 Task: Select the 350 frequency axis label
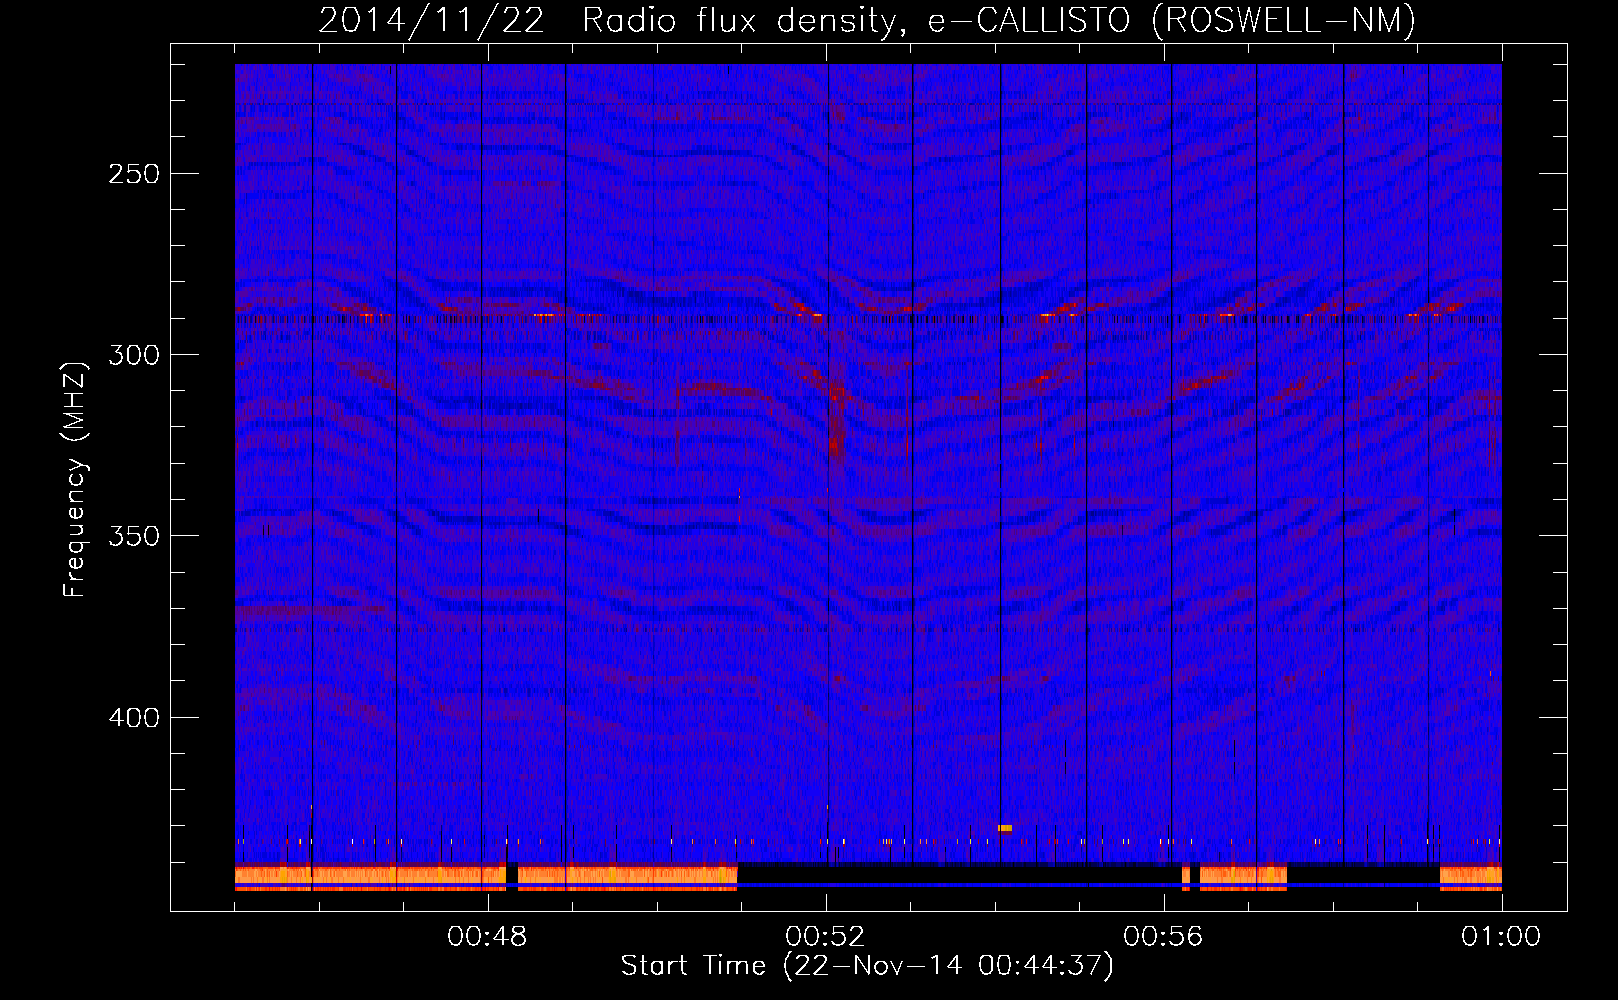click(133, 536)
